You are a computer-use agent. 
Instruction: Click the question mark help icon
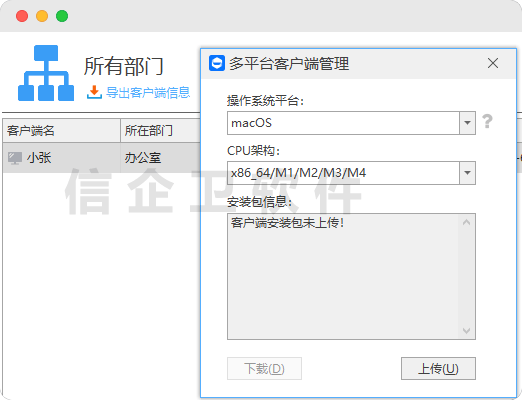[x=487, y=121]
